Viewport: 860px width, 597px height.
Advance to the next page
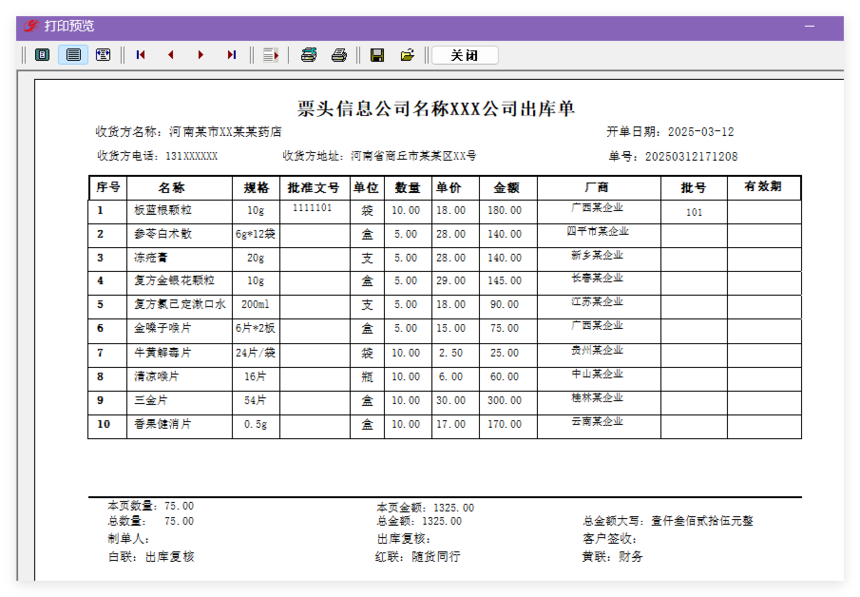coord(201,55)
